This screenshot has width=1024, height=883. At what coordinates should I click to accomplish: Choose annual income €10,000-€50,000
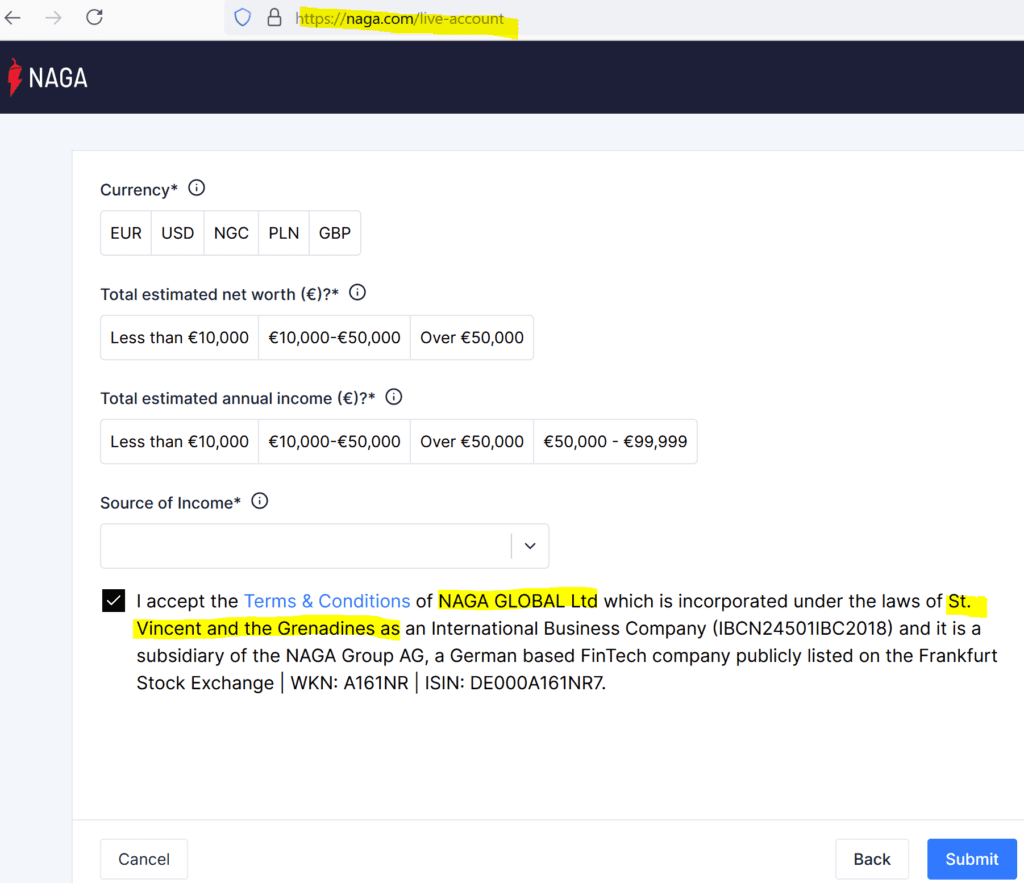(334, 442)
